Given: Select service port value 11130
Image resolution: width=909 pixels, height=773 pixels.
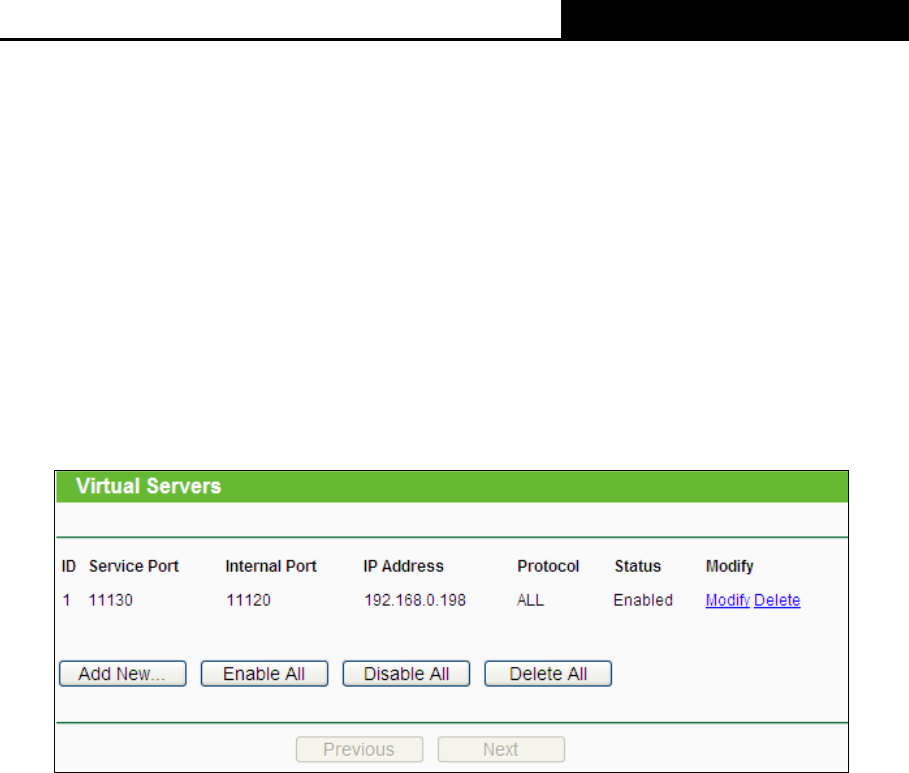Looking at the screenshot, I should tap(111, 600).
